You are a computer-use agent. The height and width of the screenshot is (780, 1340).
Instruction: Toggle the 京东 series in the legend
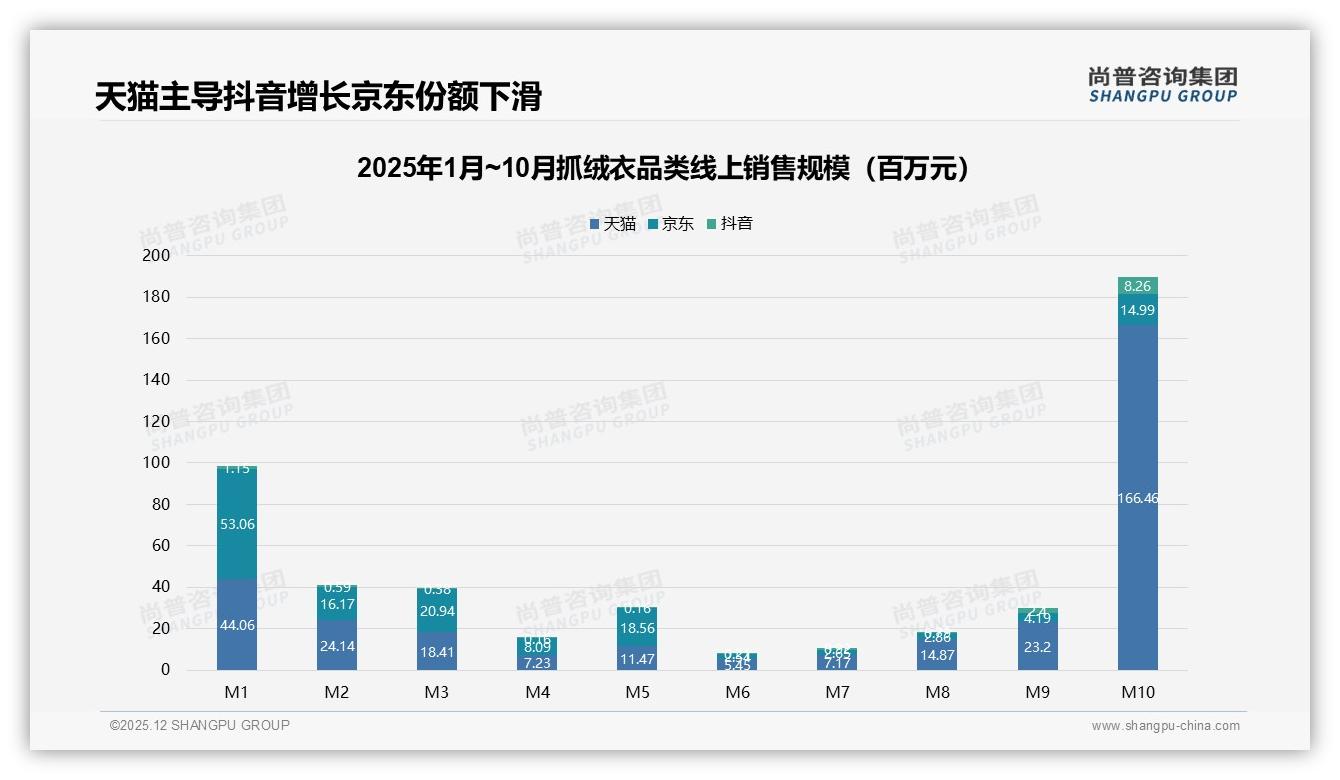tap(680, 224)
